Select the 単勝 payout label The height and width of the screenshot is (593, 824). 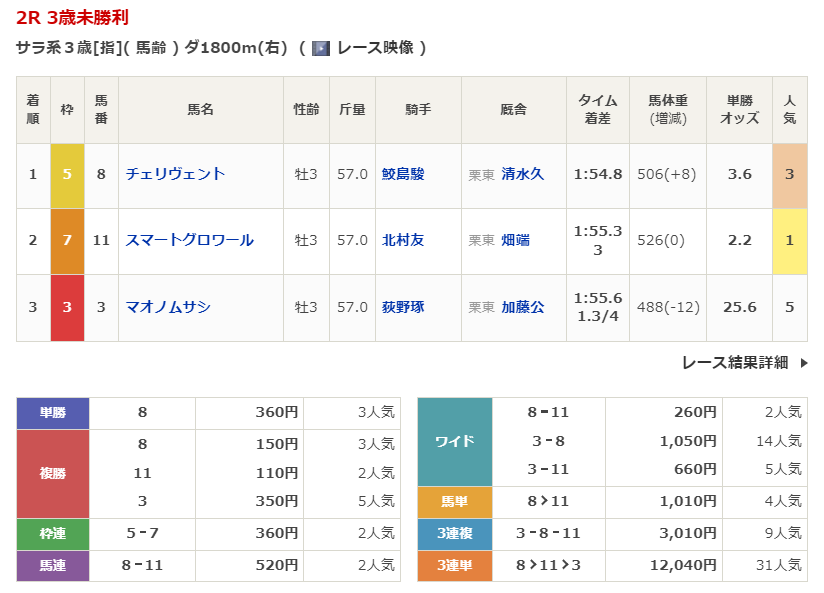click(x=53, y=412)
